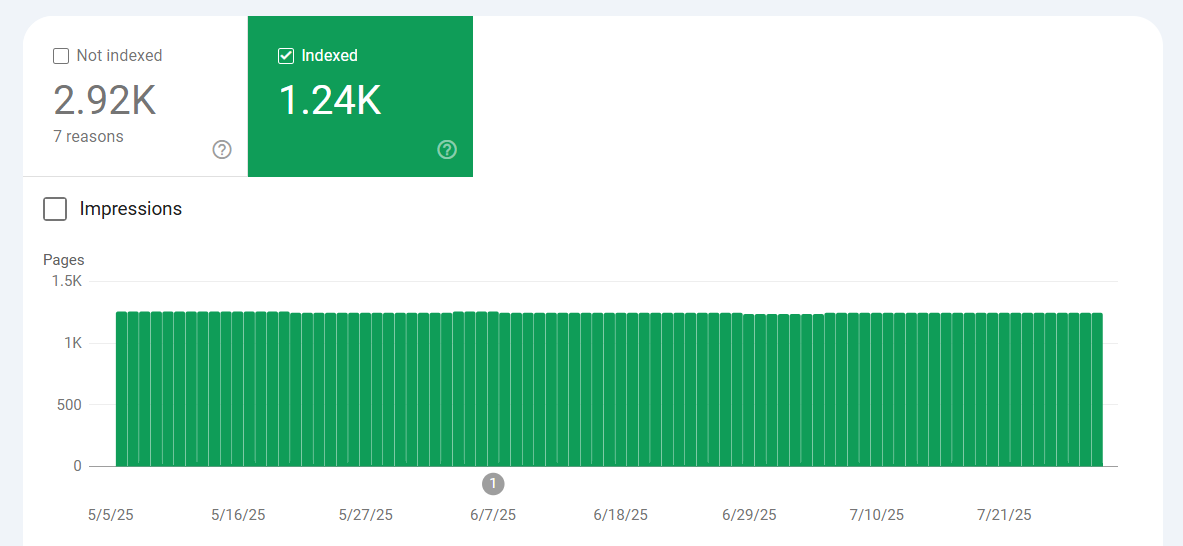Select the 1.24K indexed count

coord(330,100)
